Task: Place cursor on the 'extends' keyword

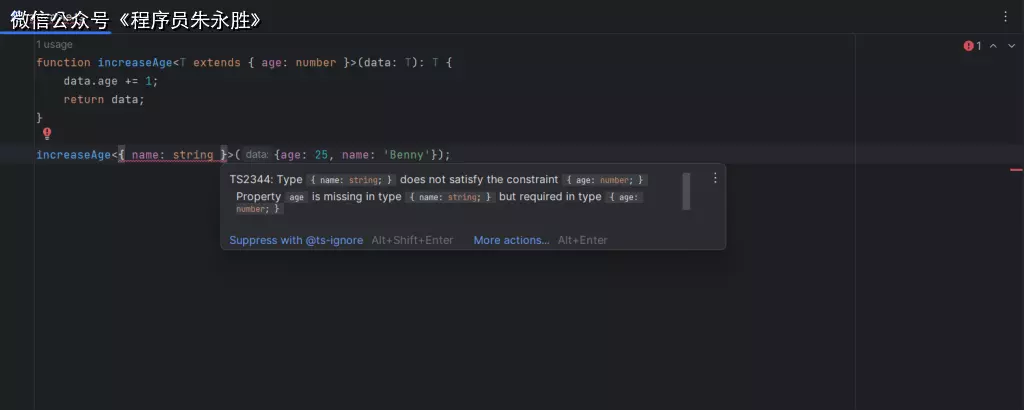Action: [x=216, y=62]
